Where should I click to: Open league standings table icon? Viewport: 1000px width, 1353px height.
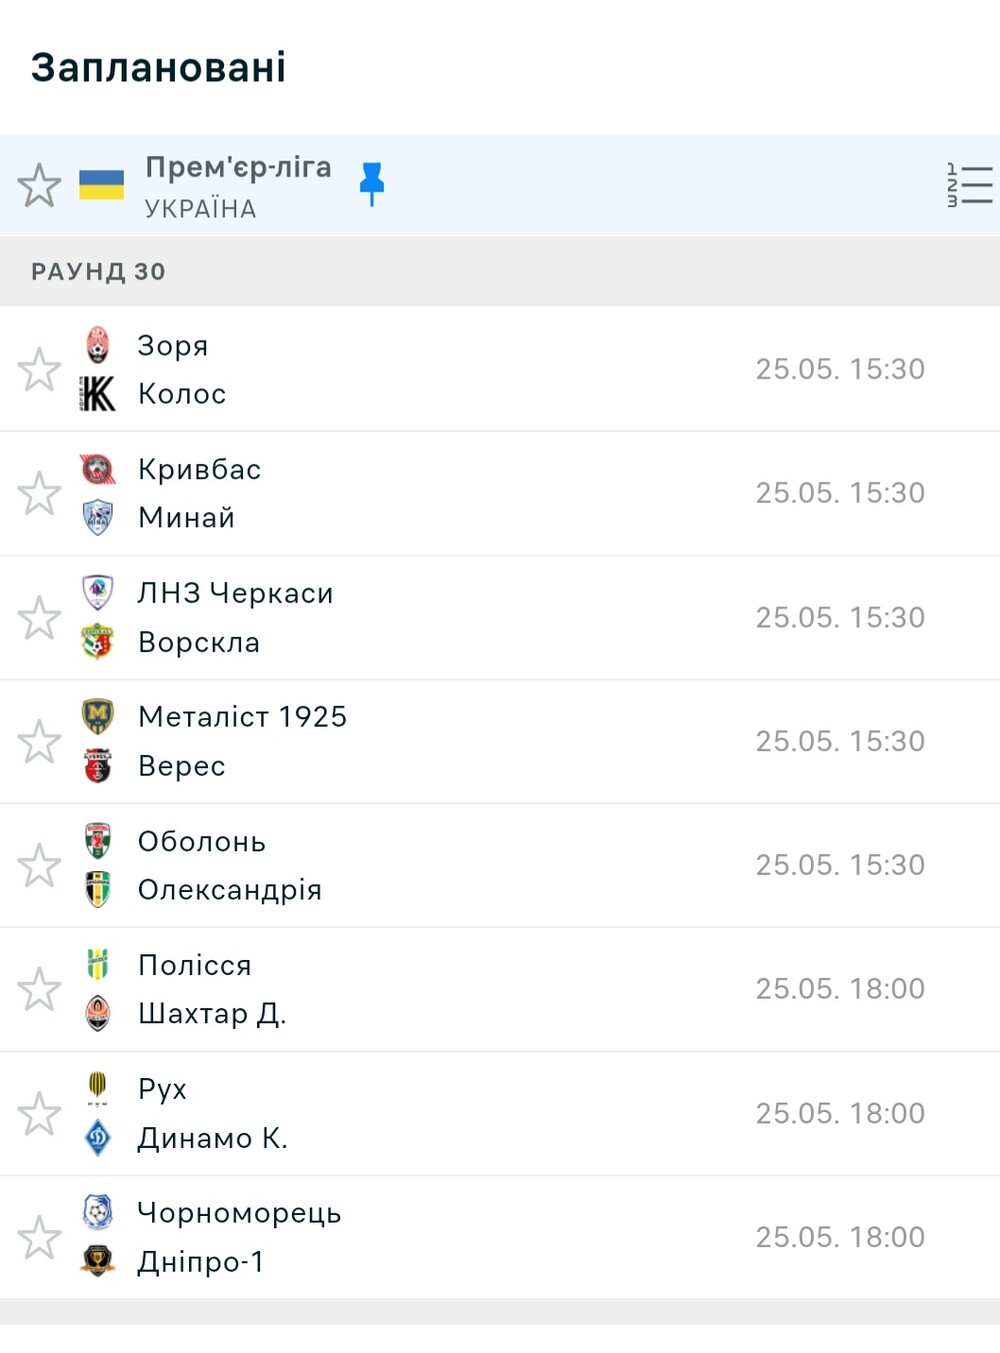[x=969, y=185]
